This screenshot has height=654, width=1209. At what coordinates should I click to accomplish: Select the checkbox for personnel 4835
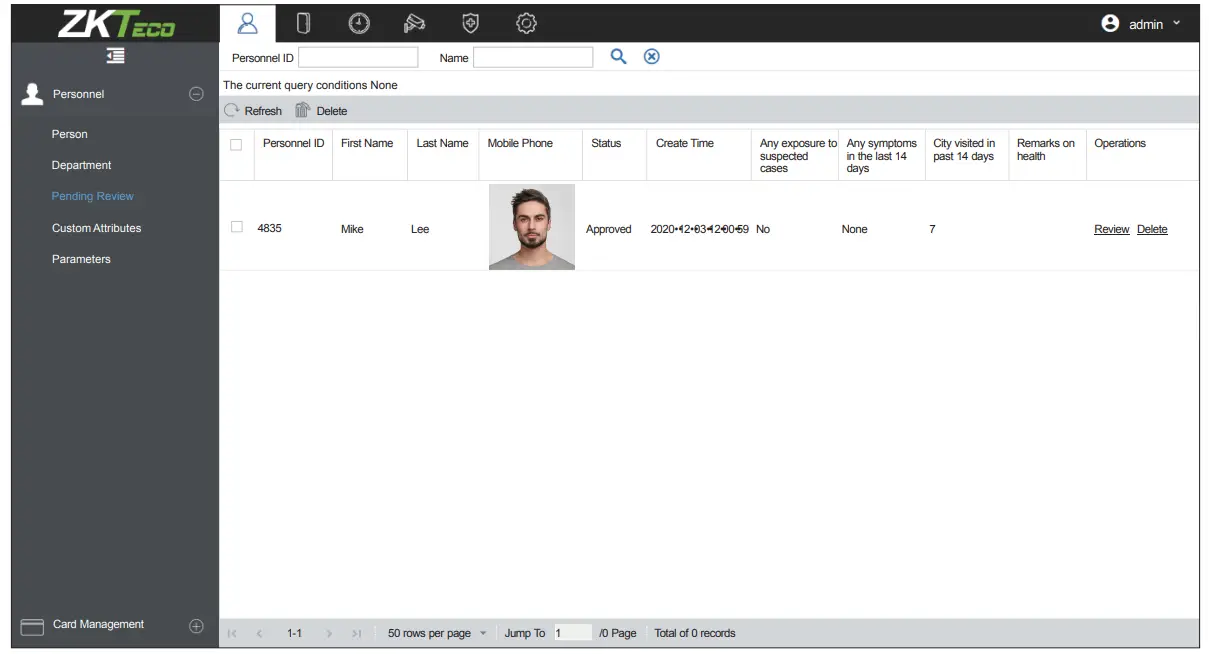(237, 226)
